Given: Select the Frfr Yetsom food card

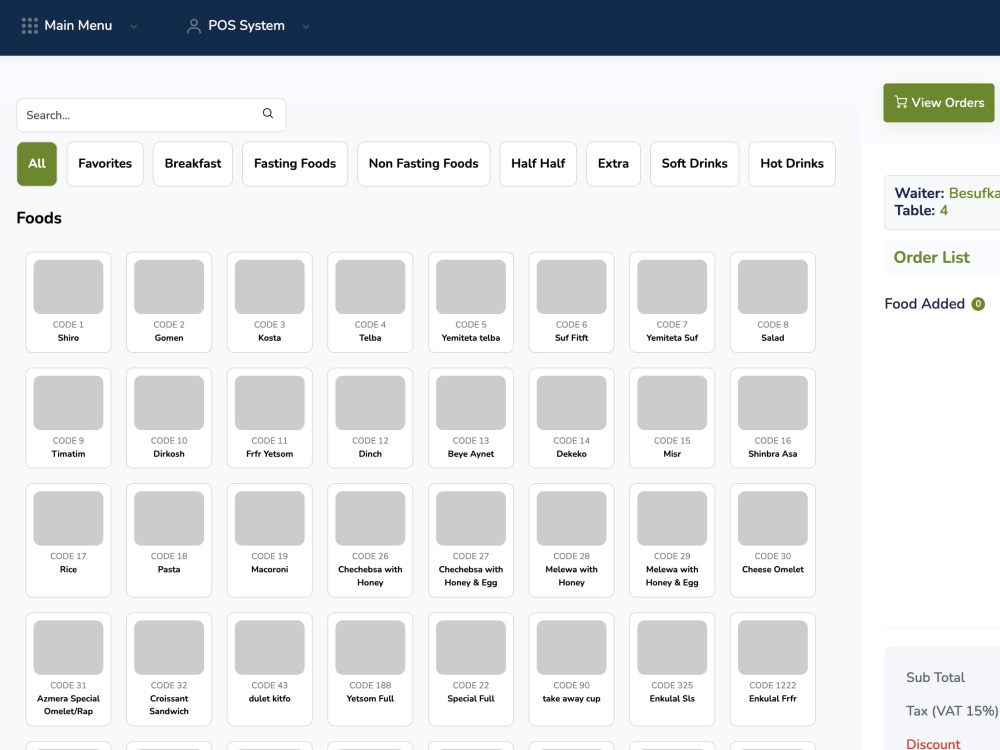Looking at the screenshot, I should pos(270,418).
